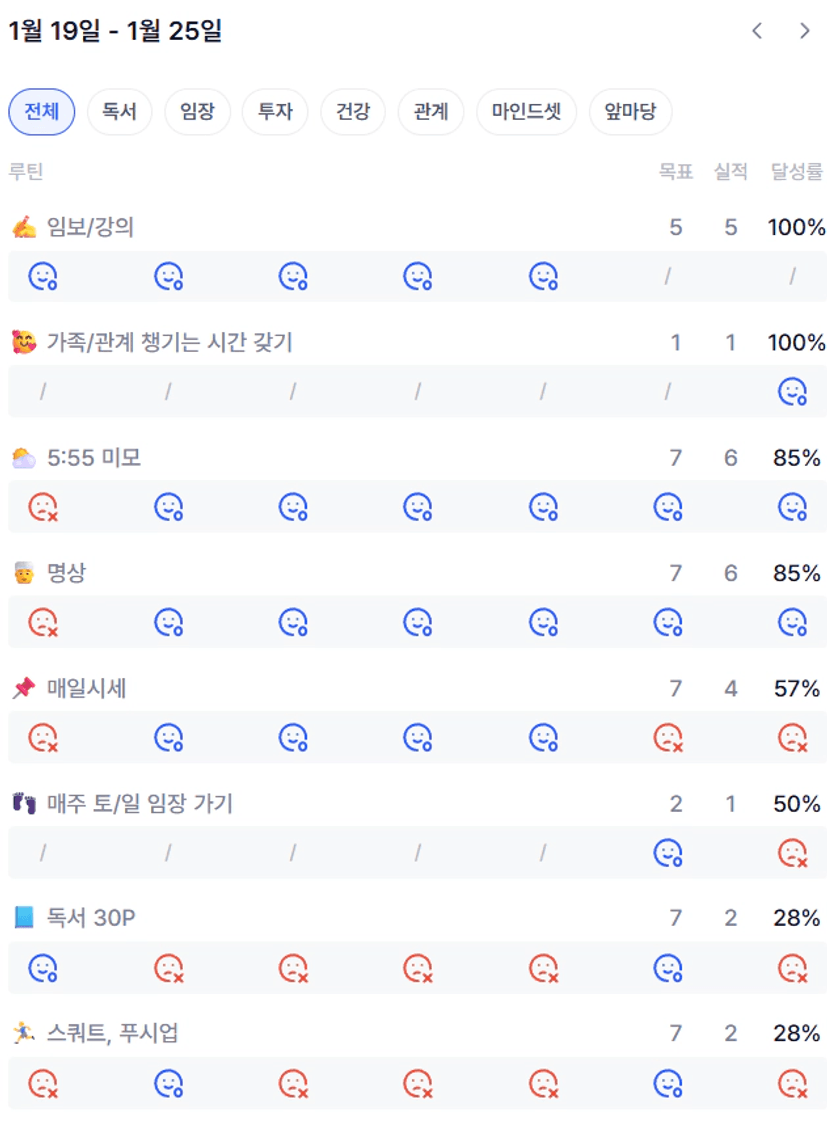Click the sun-cloud icon next to 5:55 미모
Screen dimensions: 827x1123
(24, 458)
